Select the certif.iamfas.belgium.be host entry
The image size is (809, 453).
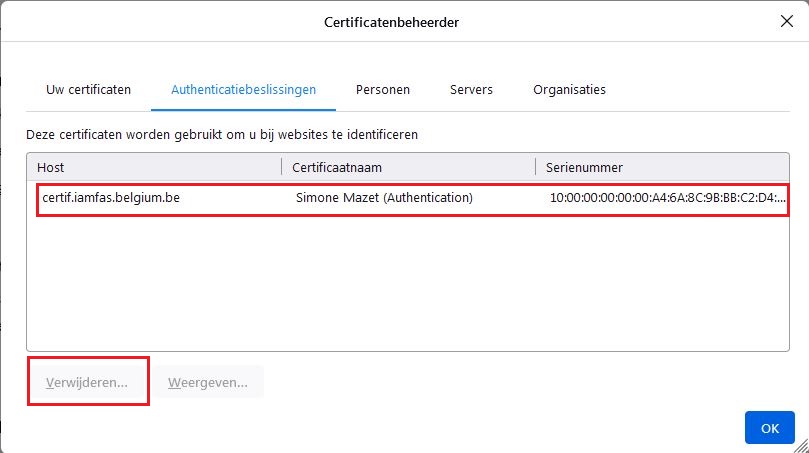[111, 198]
